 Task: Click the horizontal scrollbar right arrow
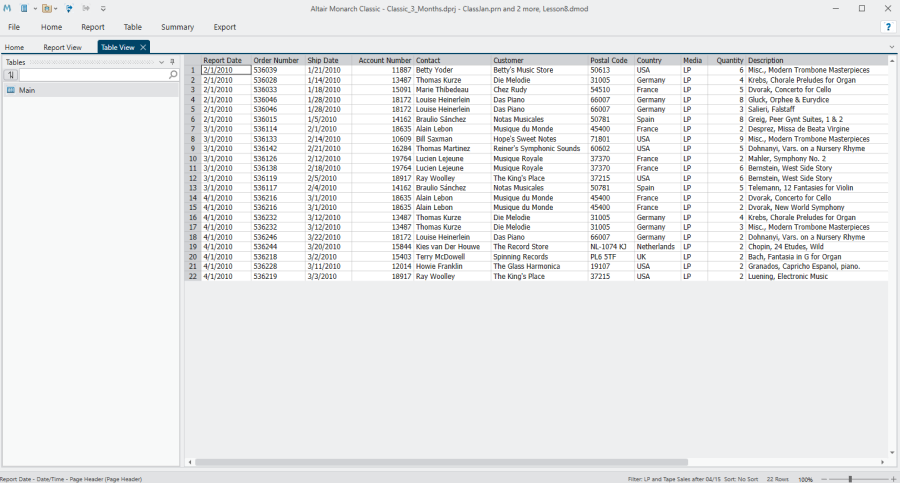[x=883, y=462]
